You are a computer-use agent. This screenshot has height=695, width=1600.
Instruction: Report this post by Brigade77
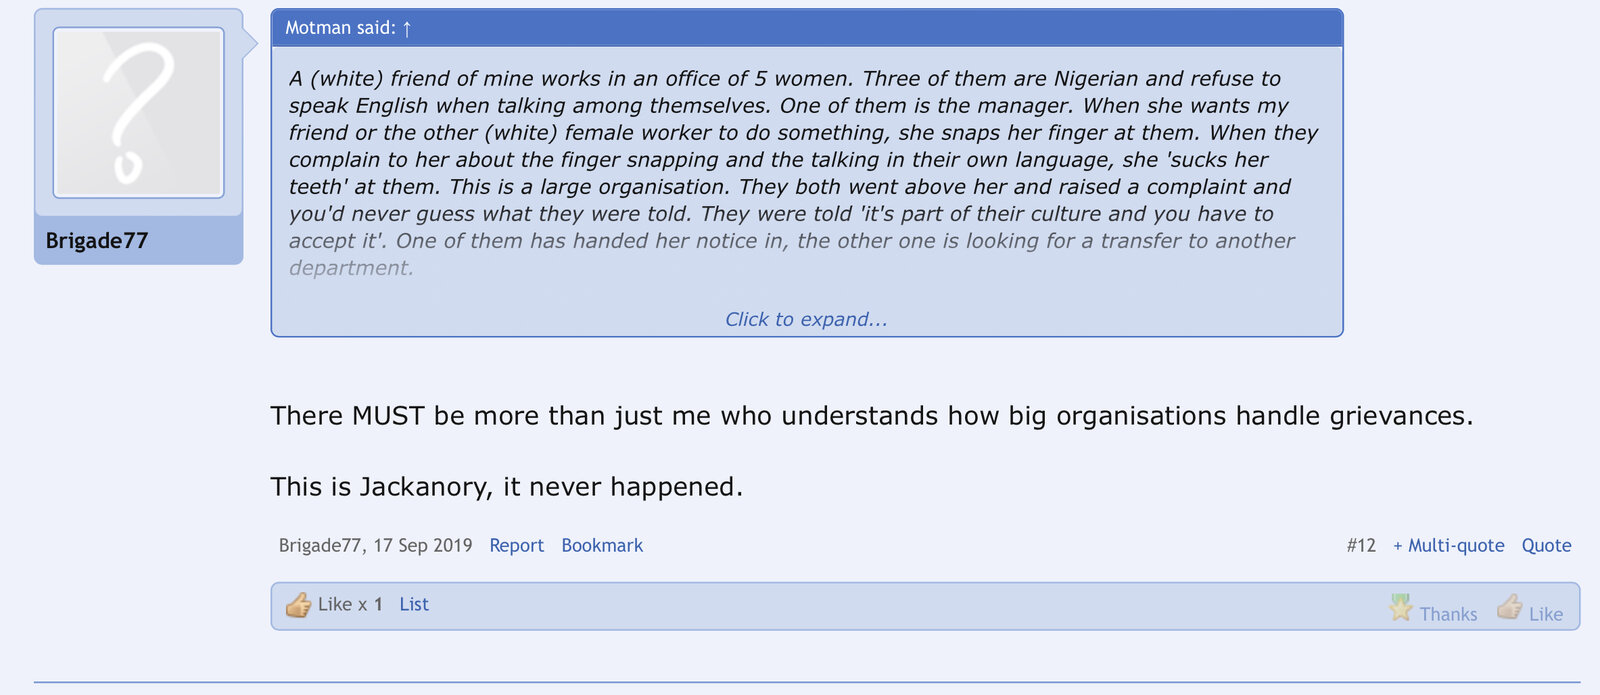click(x=516, y=545)
